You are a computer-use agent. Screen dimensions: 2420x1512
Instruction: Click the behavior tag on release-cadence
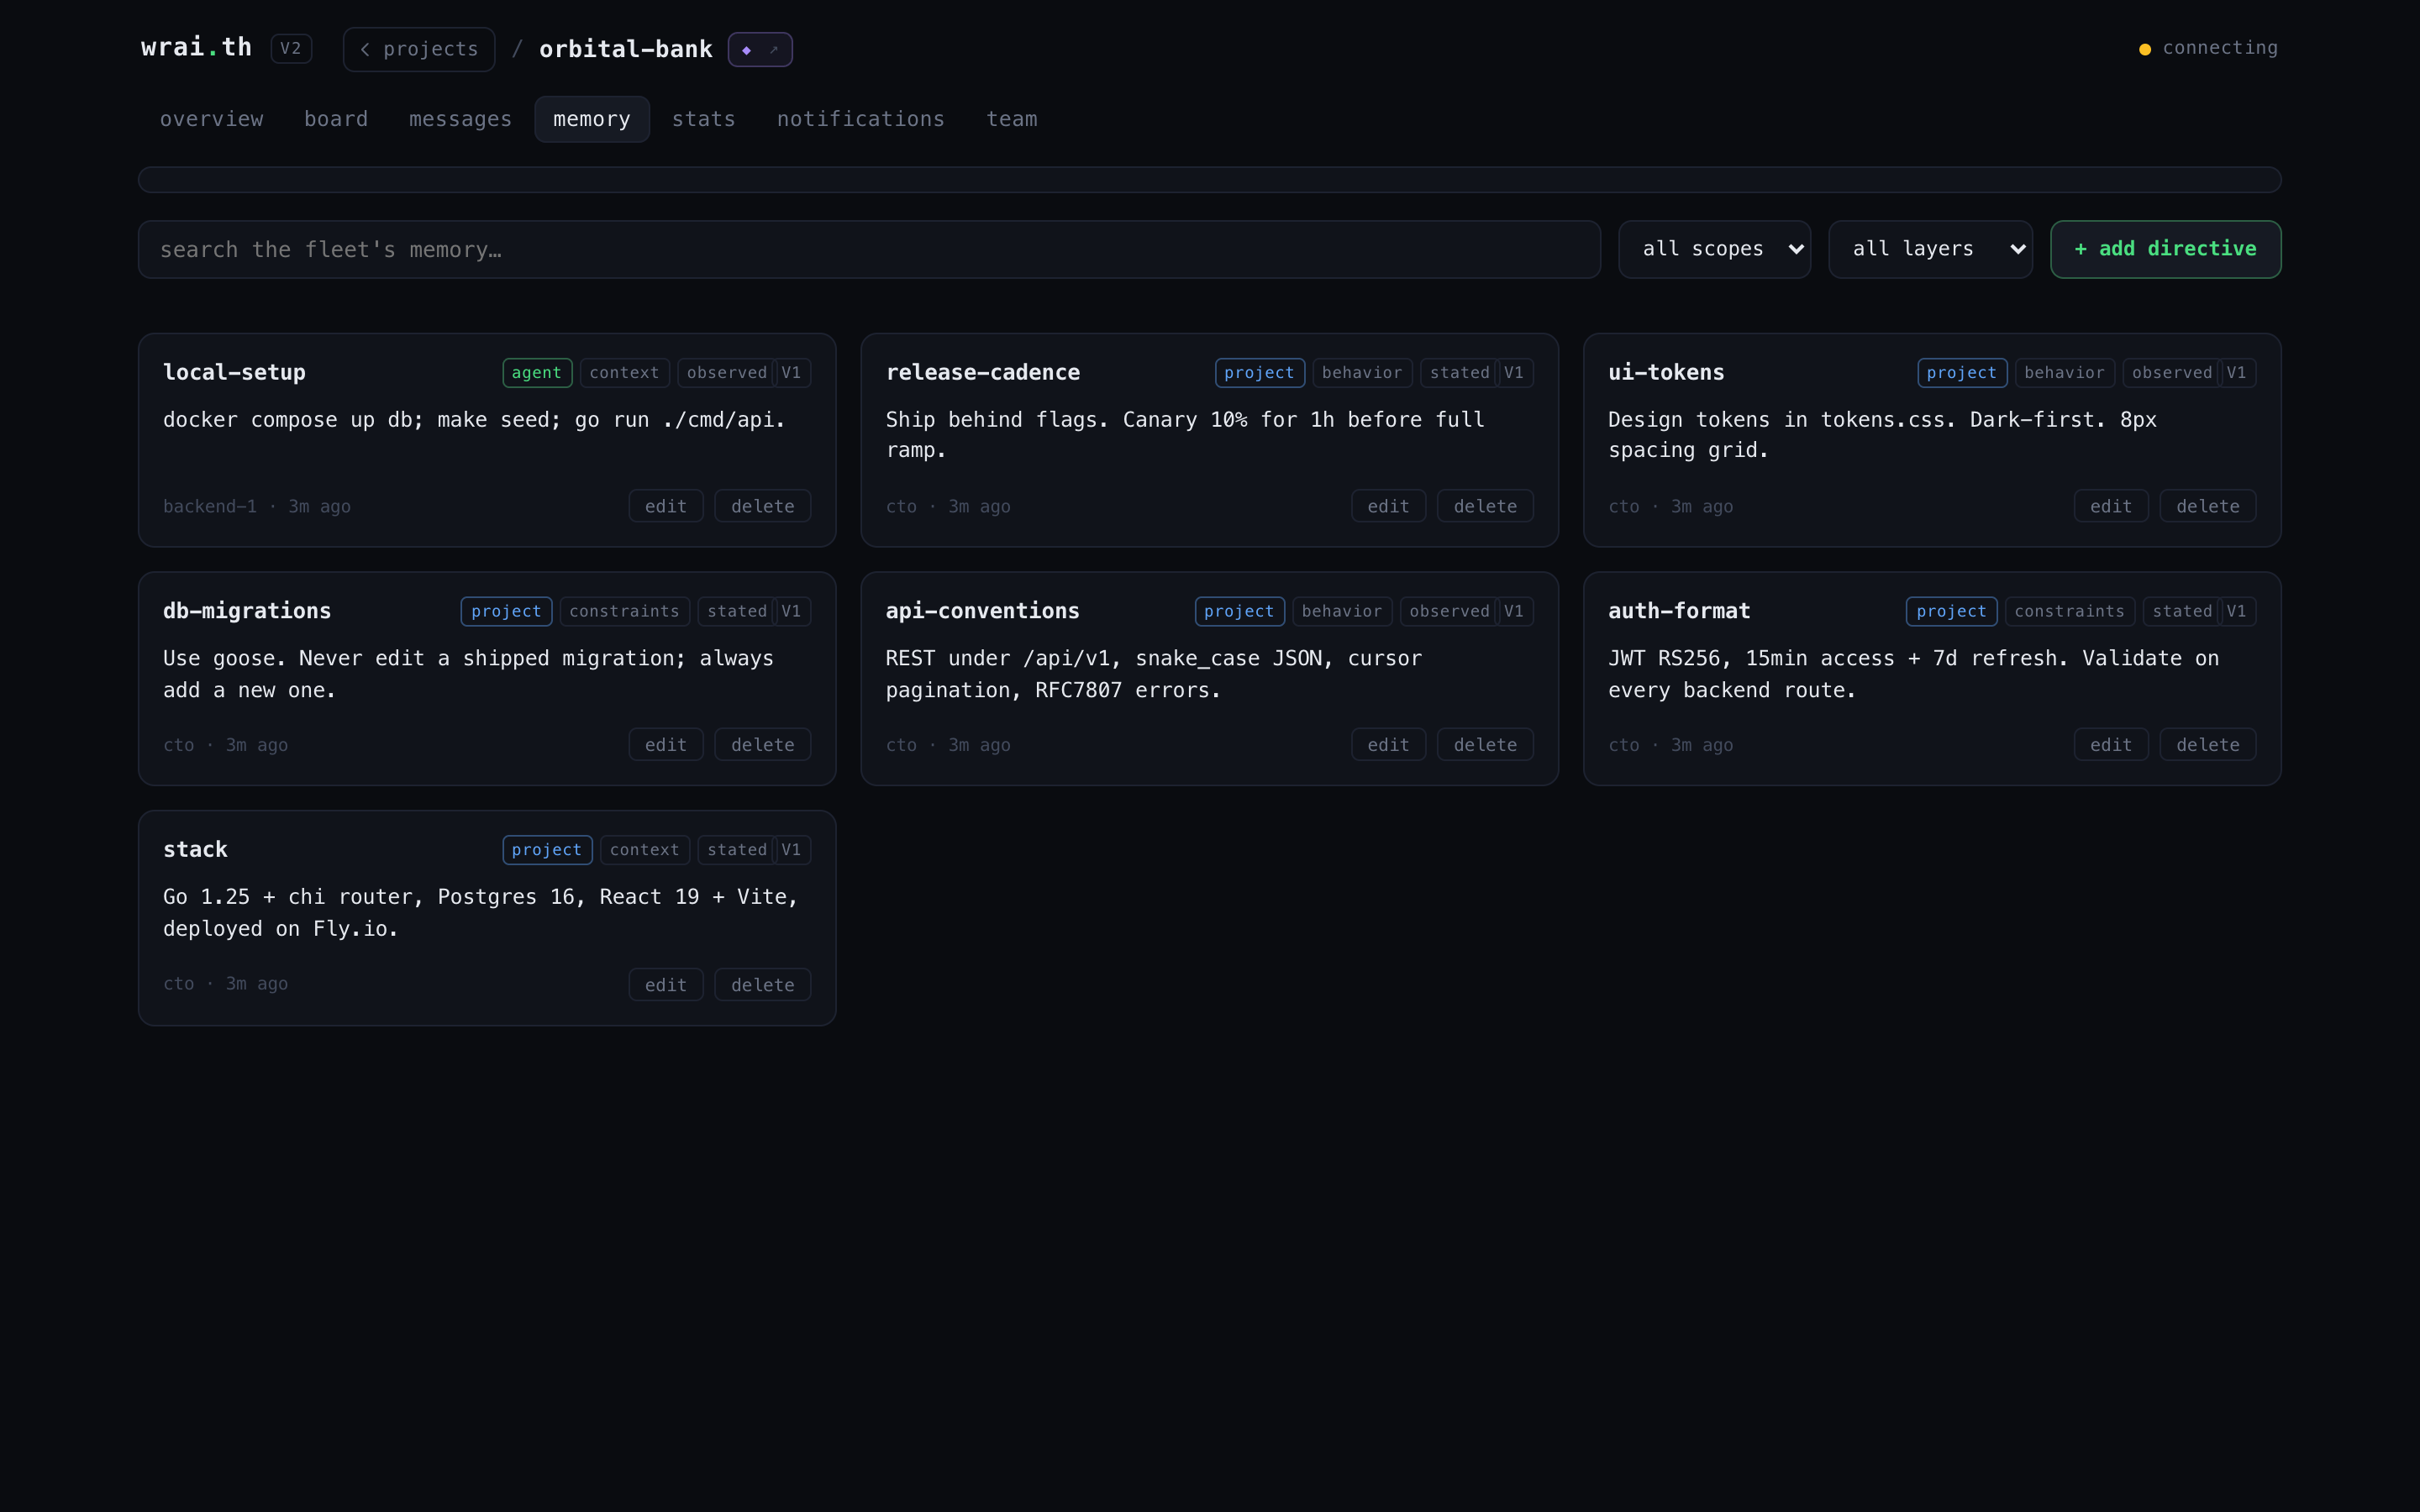pyautogui.click(x=1362, y=373)
